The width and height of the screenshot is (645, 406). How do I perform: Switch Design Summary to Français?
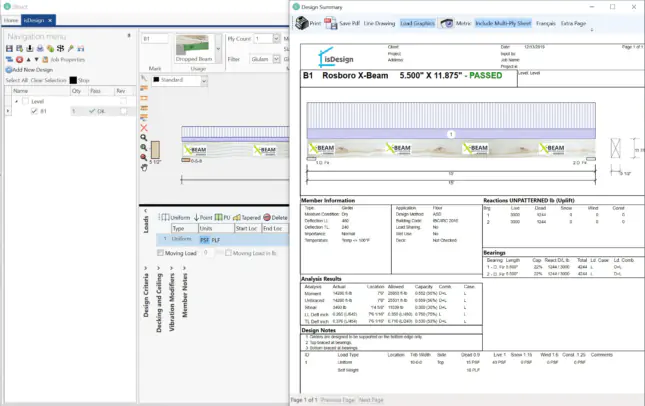[546, 23]
